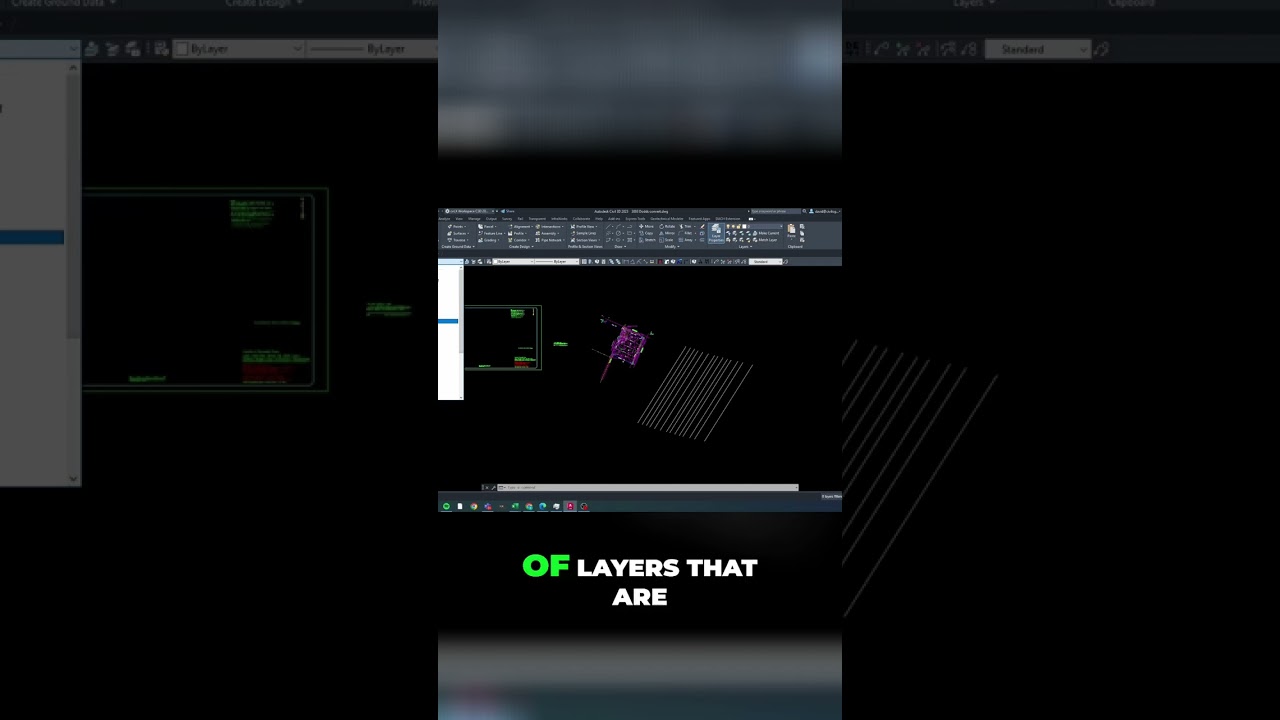
Task: Click the purple site drawing in viewport
Action: pyautogui.click(x=627, y=344)
